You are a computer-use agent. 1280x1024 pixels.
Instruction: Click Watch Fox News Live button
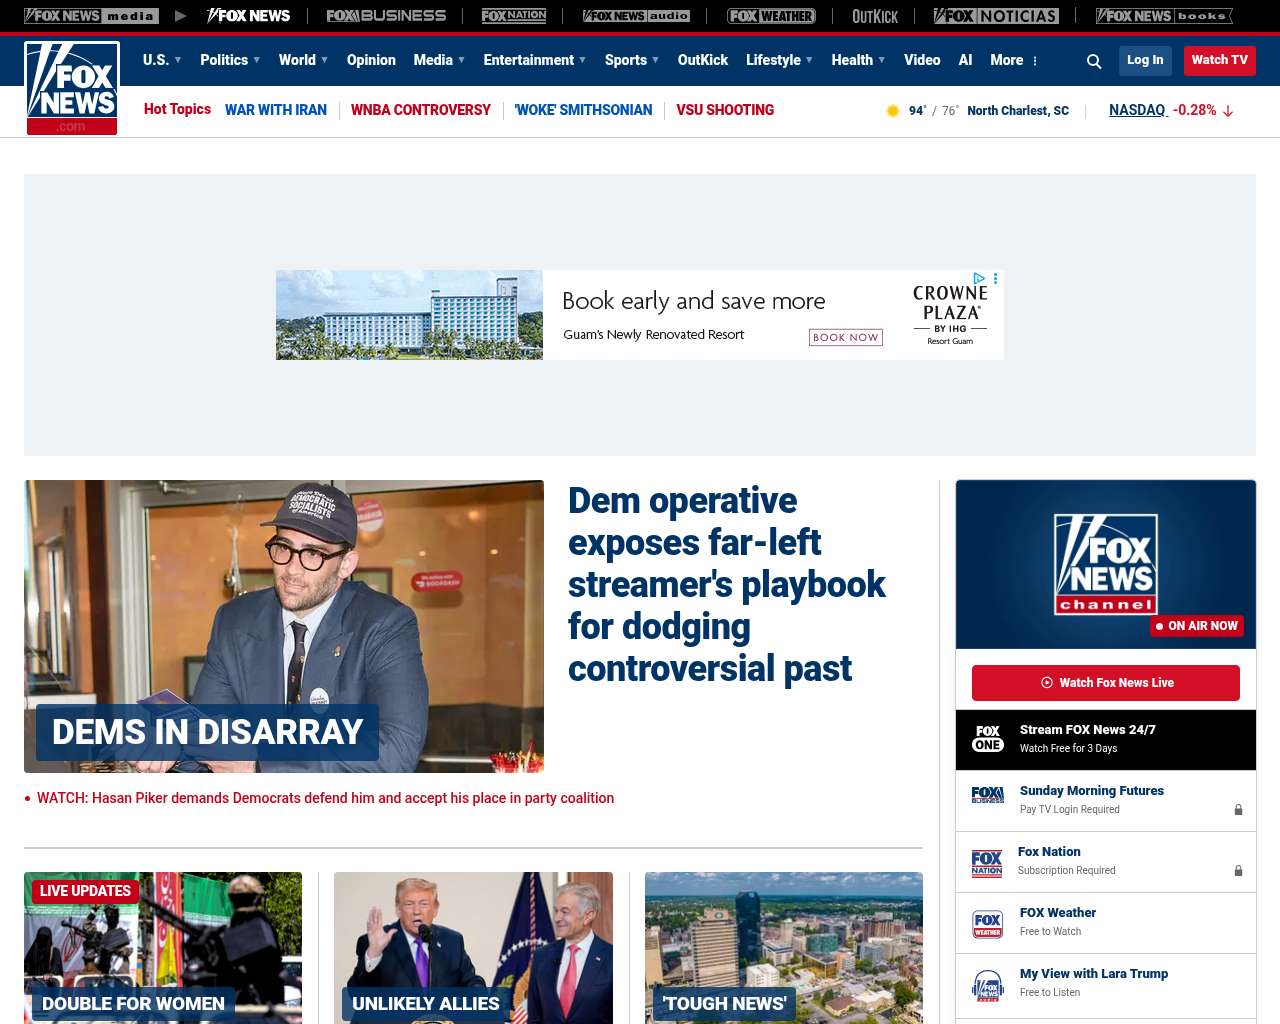point(1106,683)
